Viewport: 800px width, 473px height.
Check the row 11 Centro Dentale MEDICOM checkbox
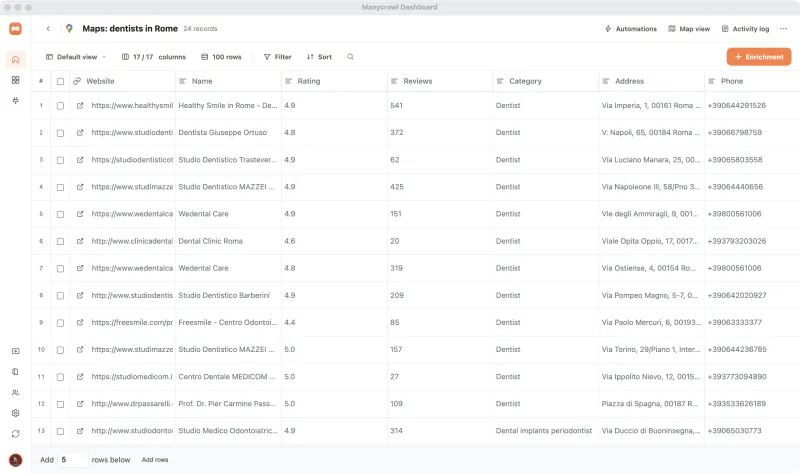point(60,377)
